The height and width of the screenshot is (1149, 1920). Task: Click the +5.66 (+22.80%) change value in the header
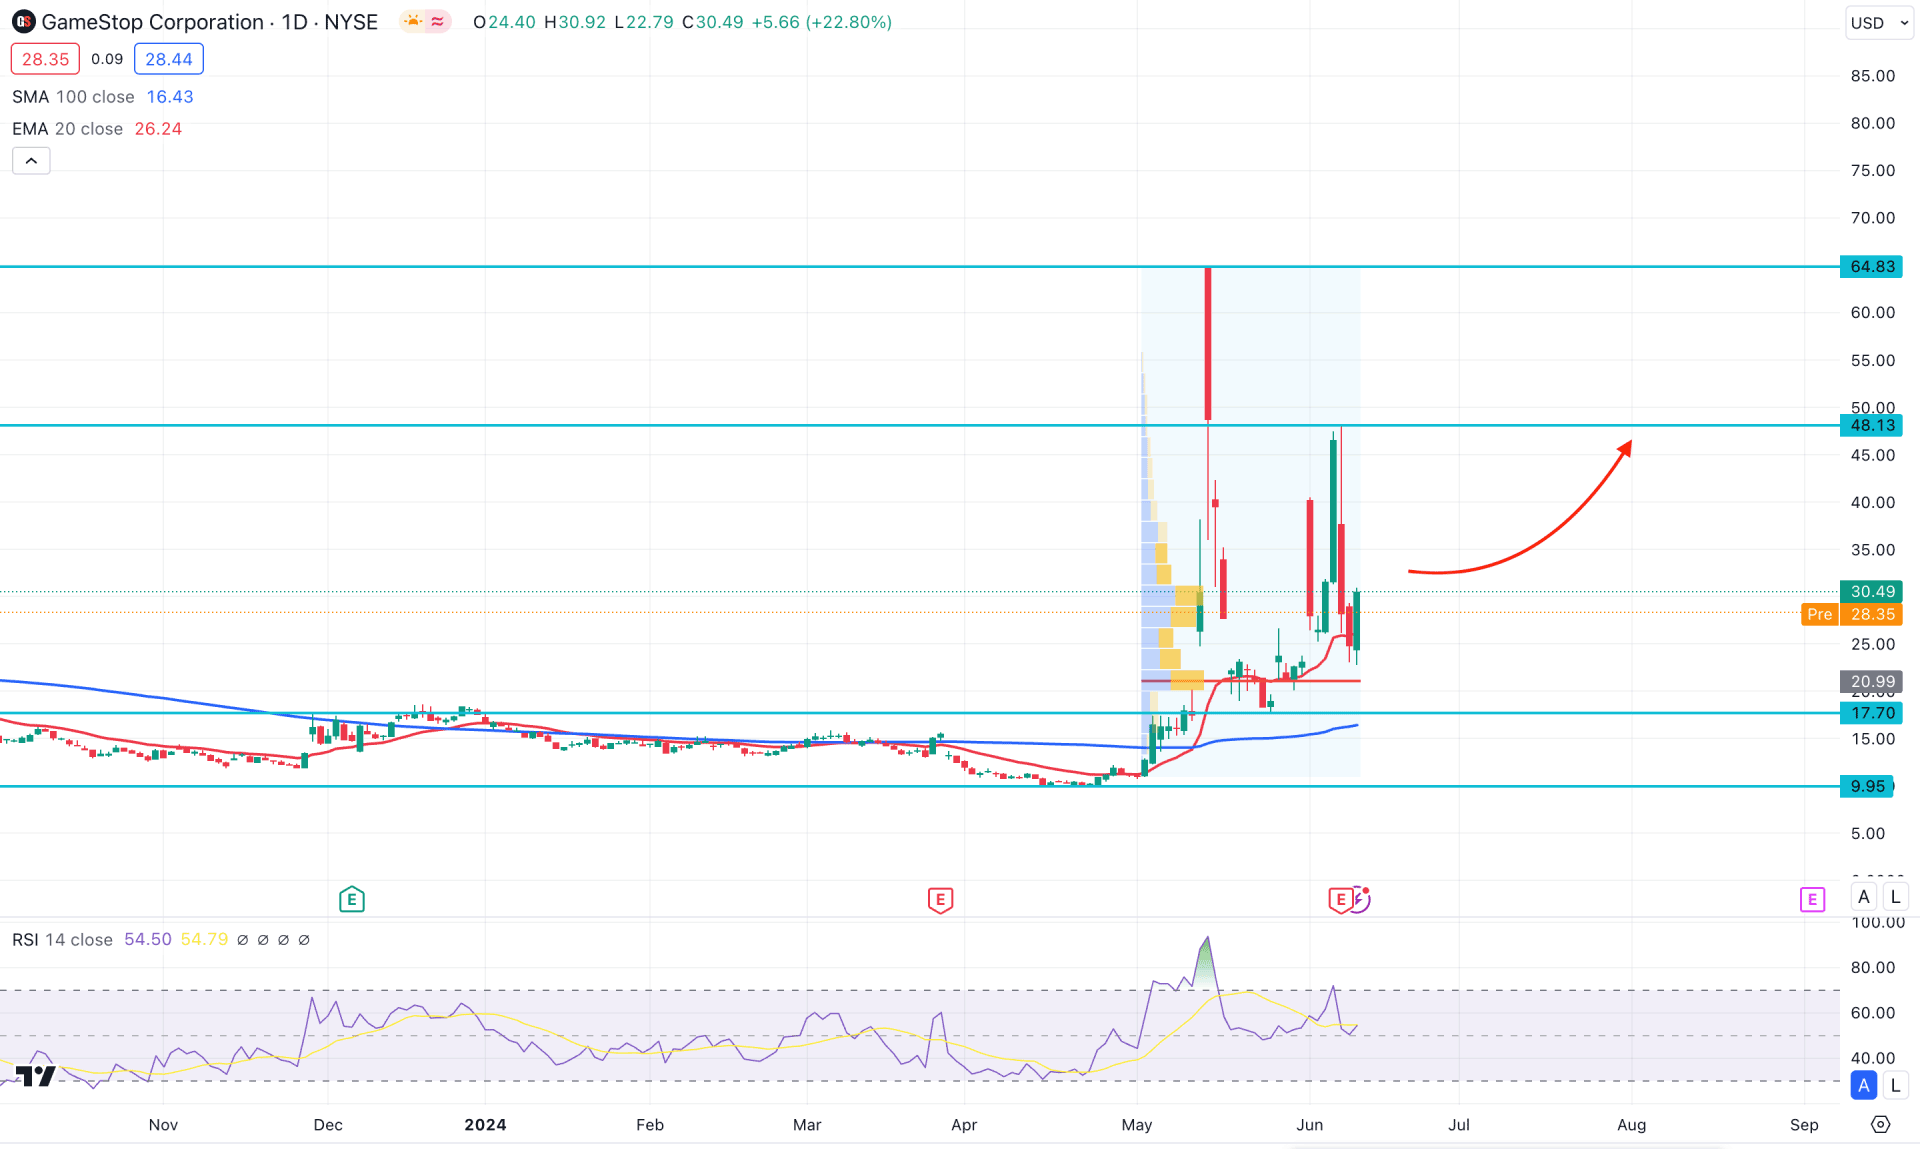coord(820,22)
